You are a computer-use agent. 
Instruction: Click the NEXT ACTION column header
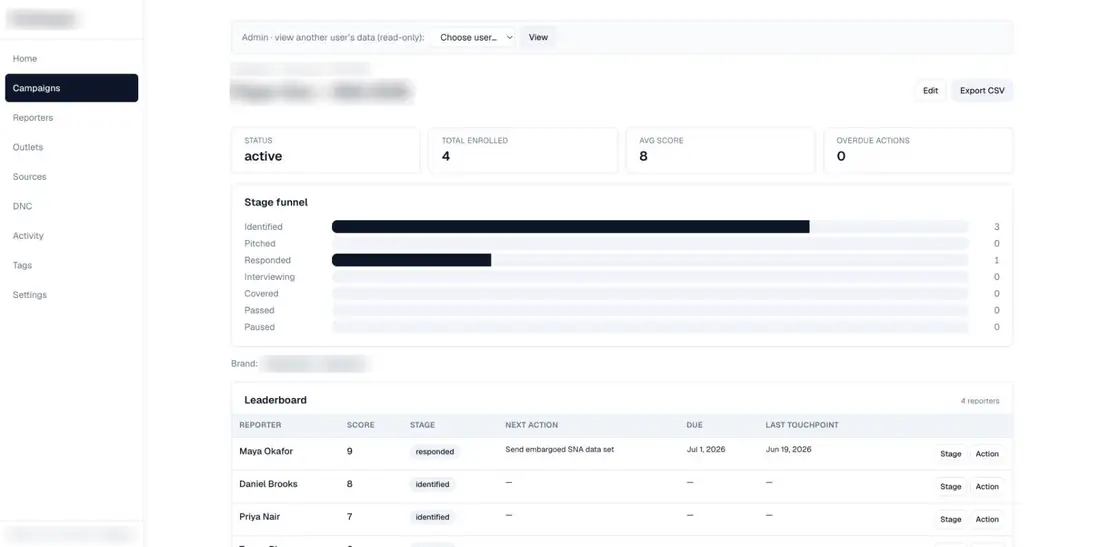point(532,425)
